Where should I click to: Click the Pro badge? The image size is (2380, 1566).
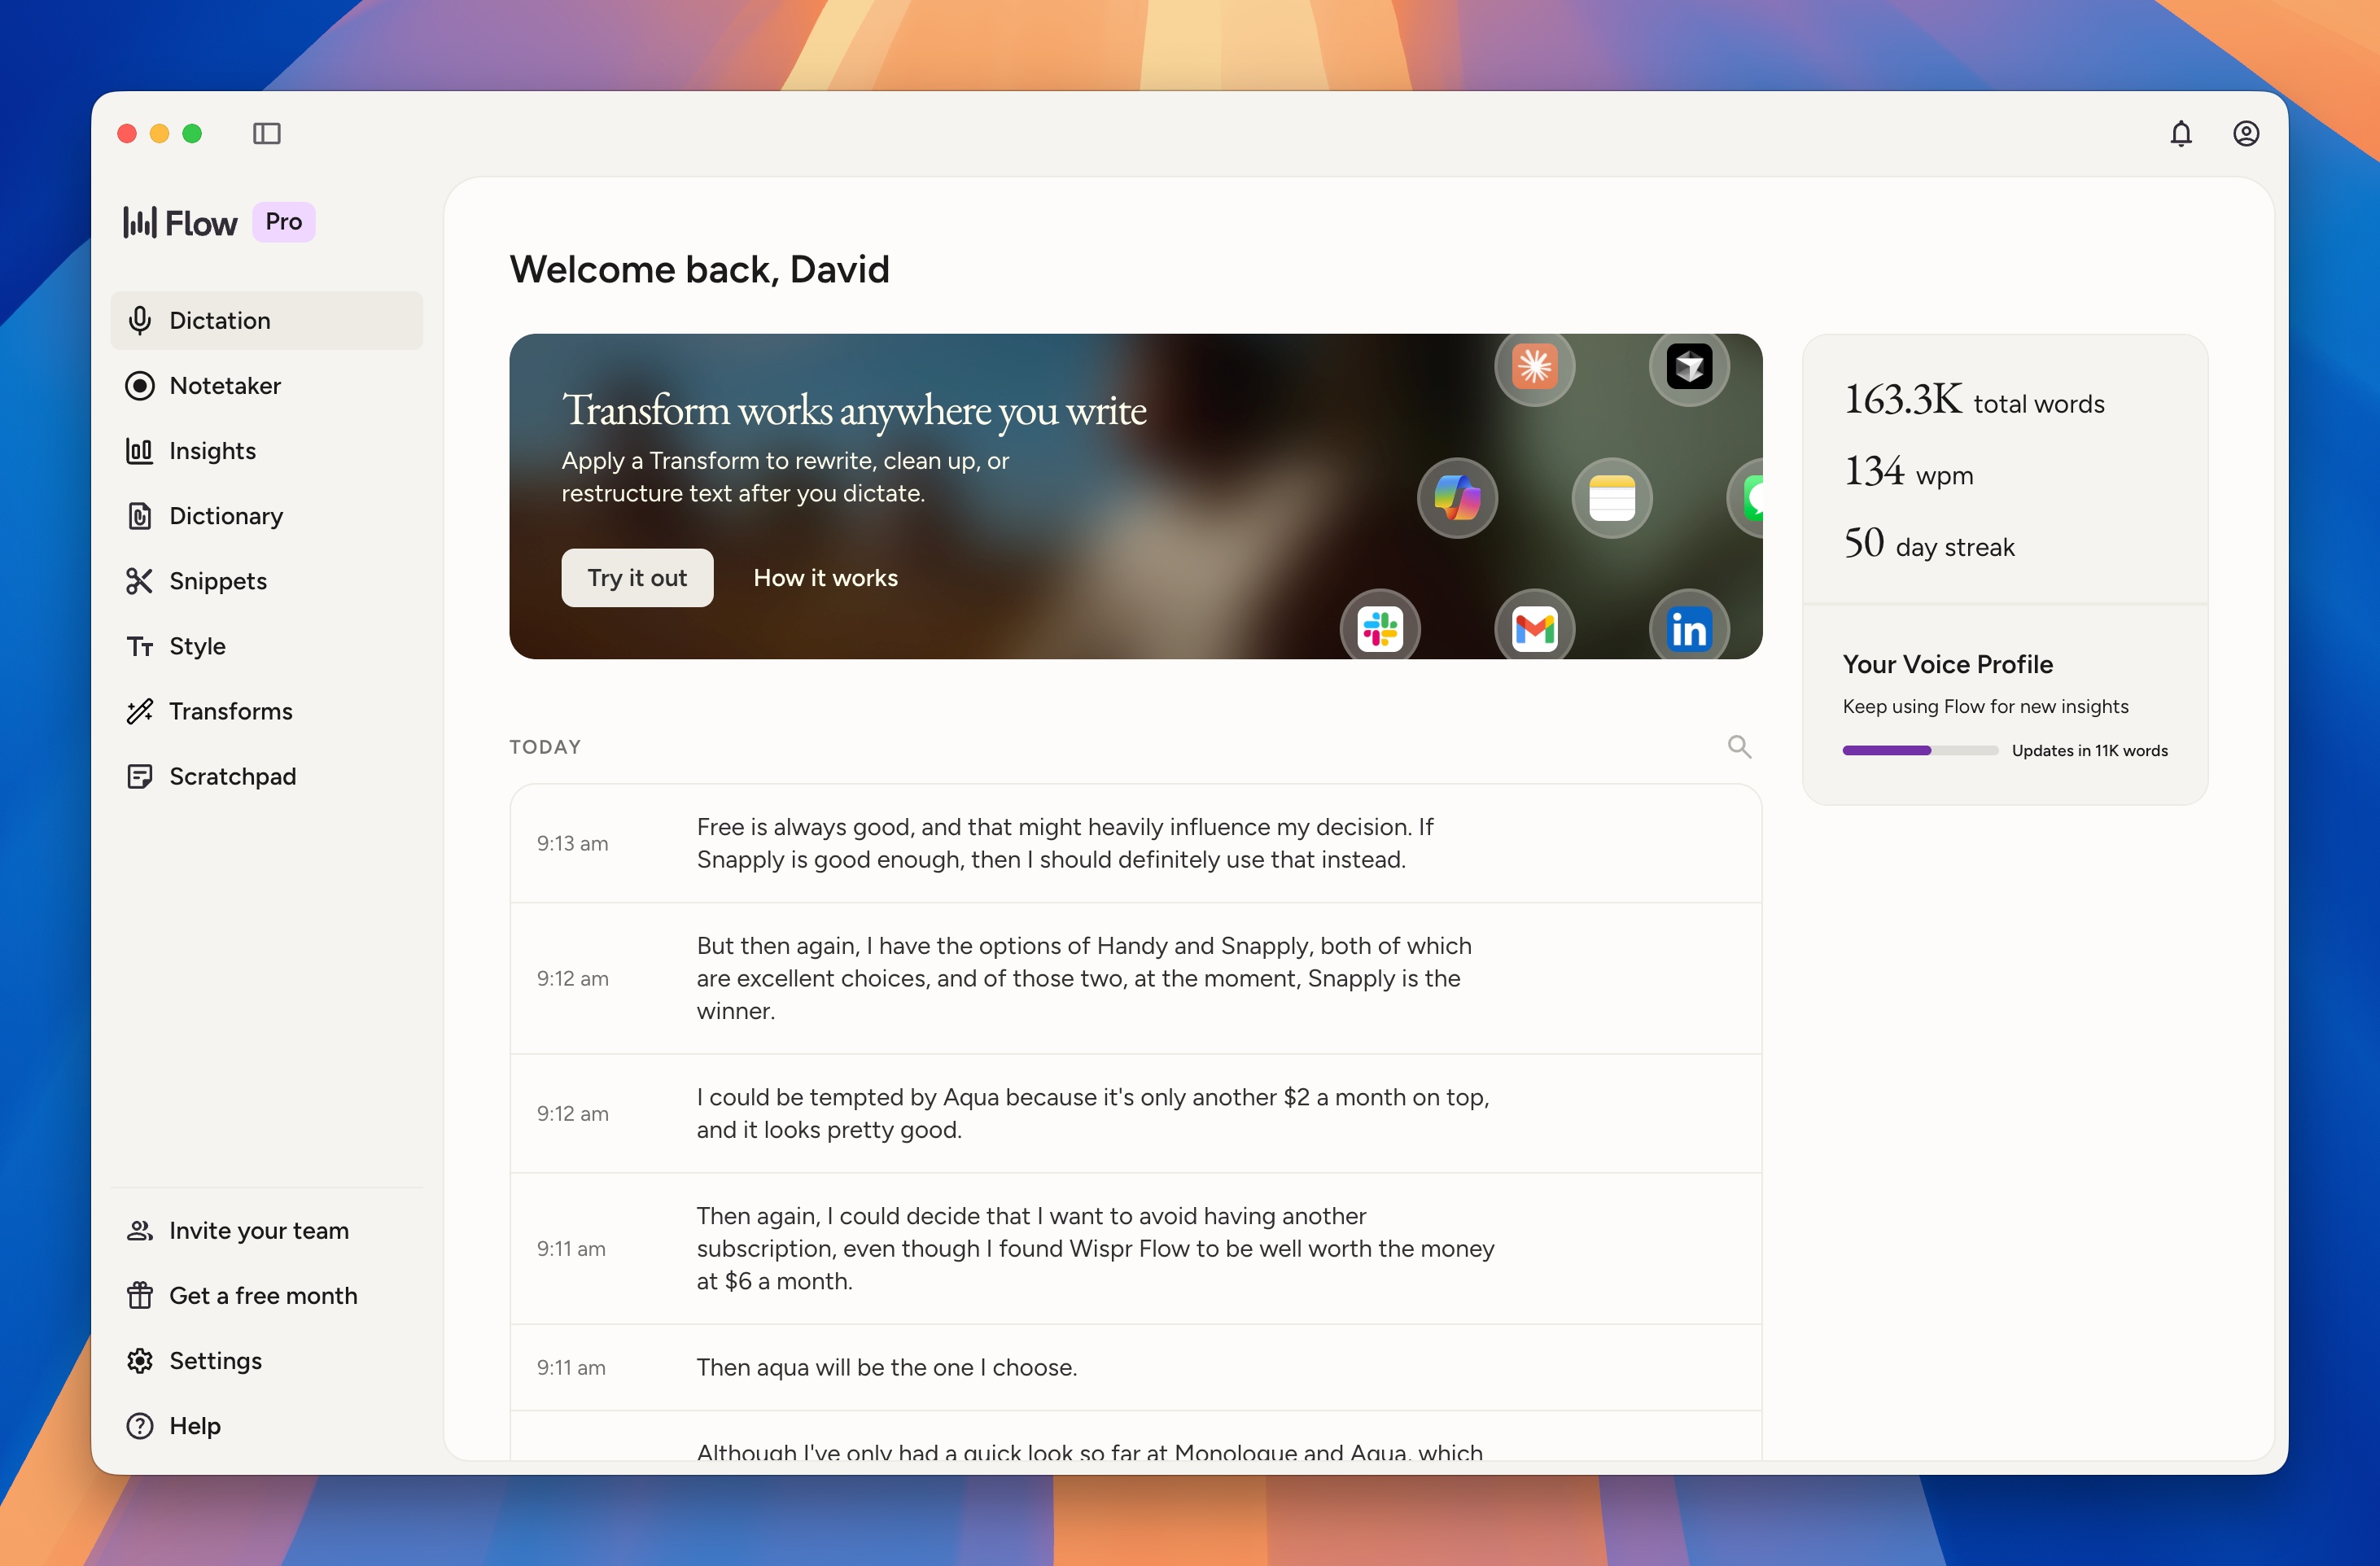point(284,221)
